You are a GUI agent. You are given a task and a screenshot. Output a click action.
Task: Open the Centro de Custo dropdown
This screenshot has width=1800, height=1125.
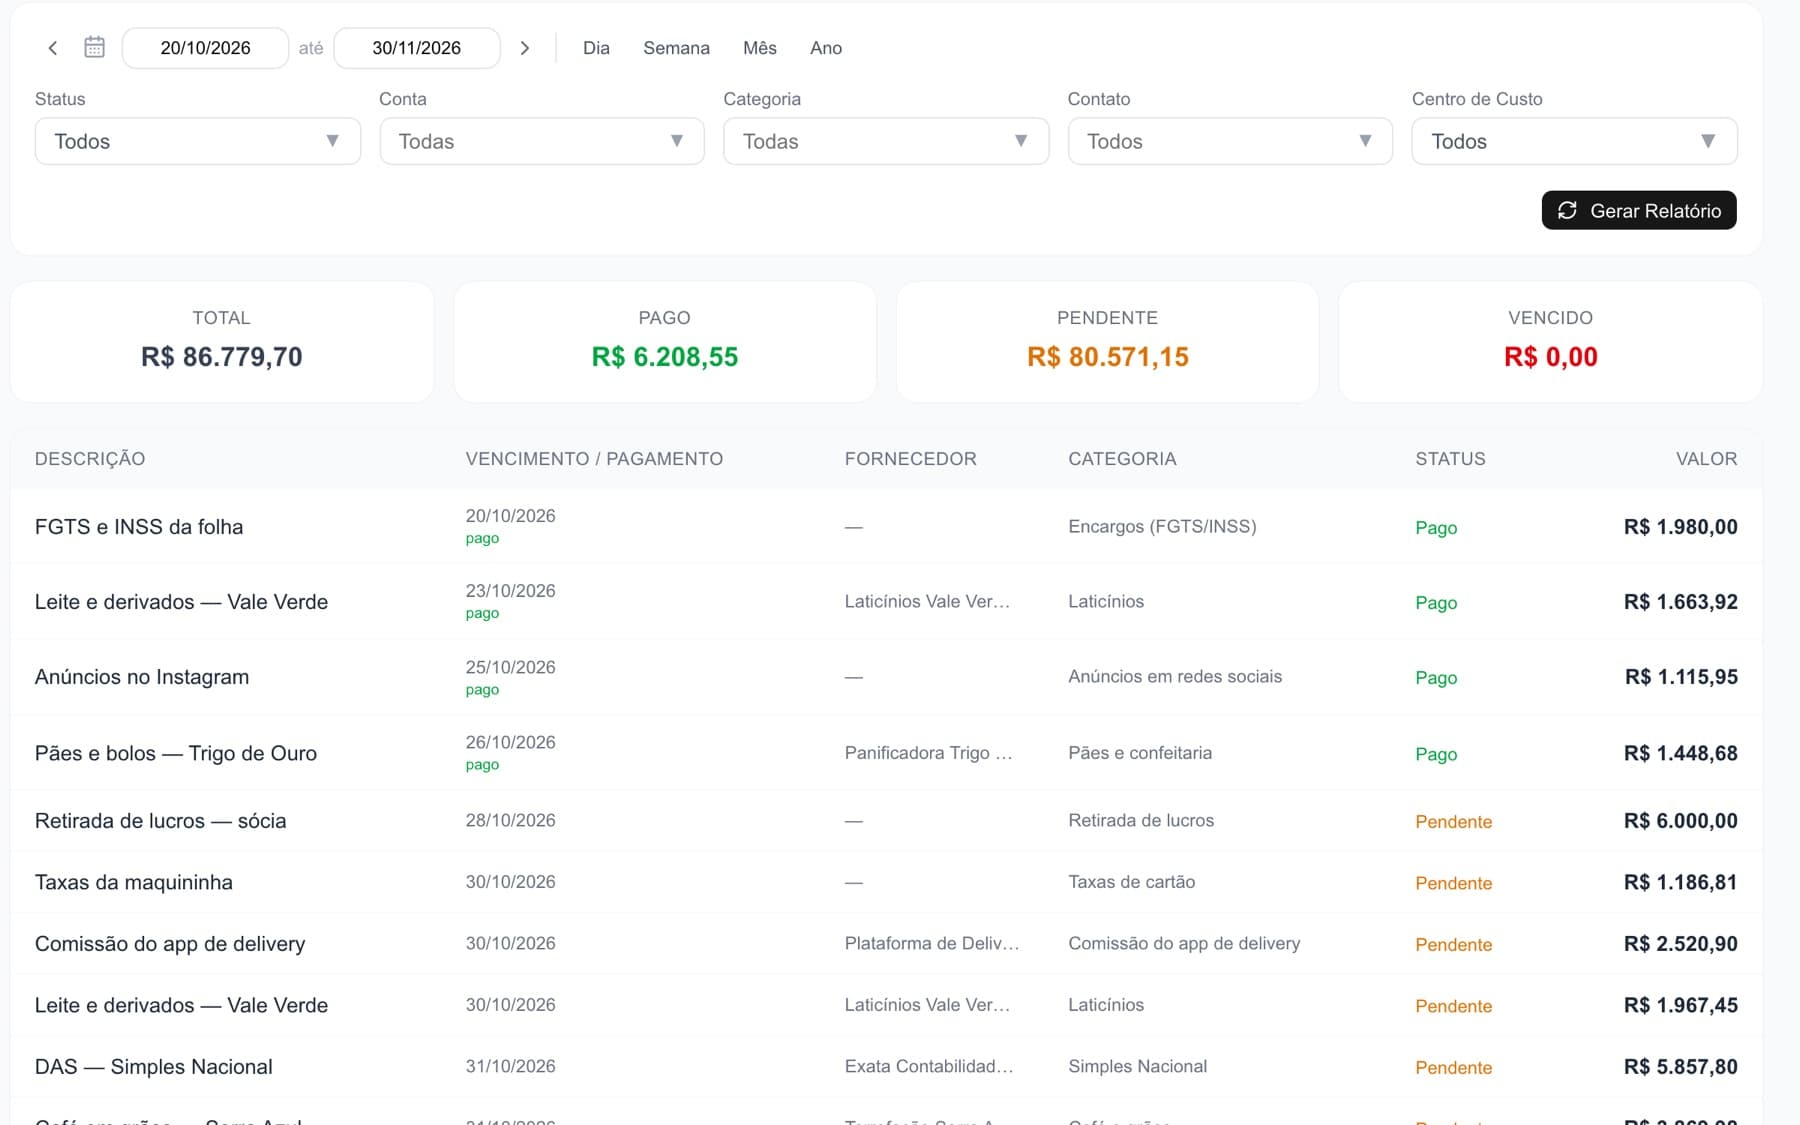coord(1574,141)
